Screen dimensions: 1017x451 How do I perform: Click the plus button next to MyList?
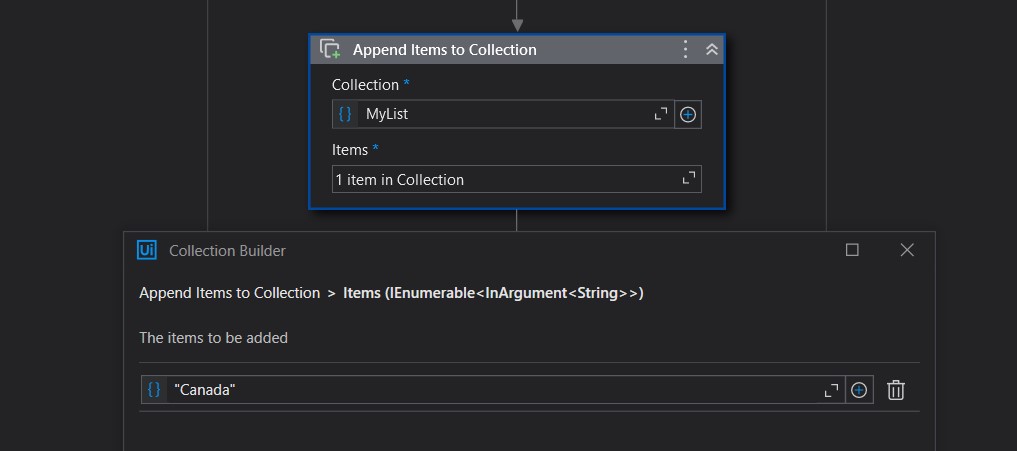[688, 115]
